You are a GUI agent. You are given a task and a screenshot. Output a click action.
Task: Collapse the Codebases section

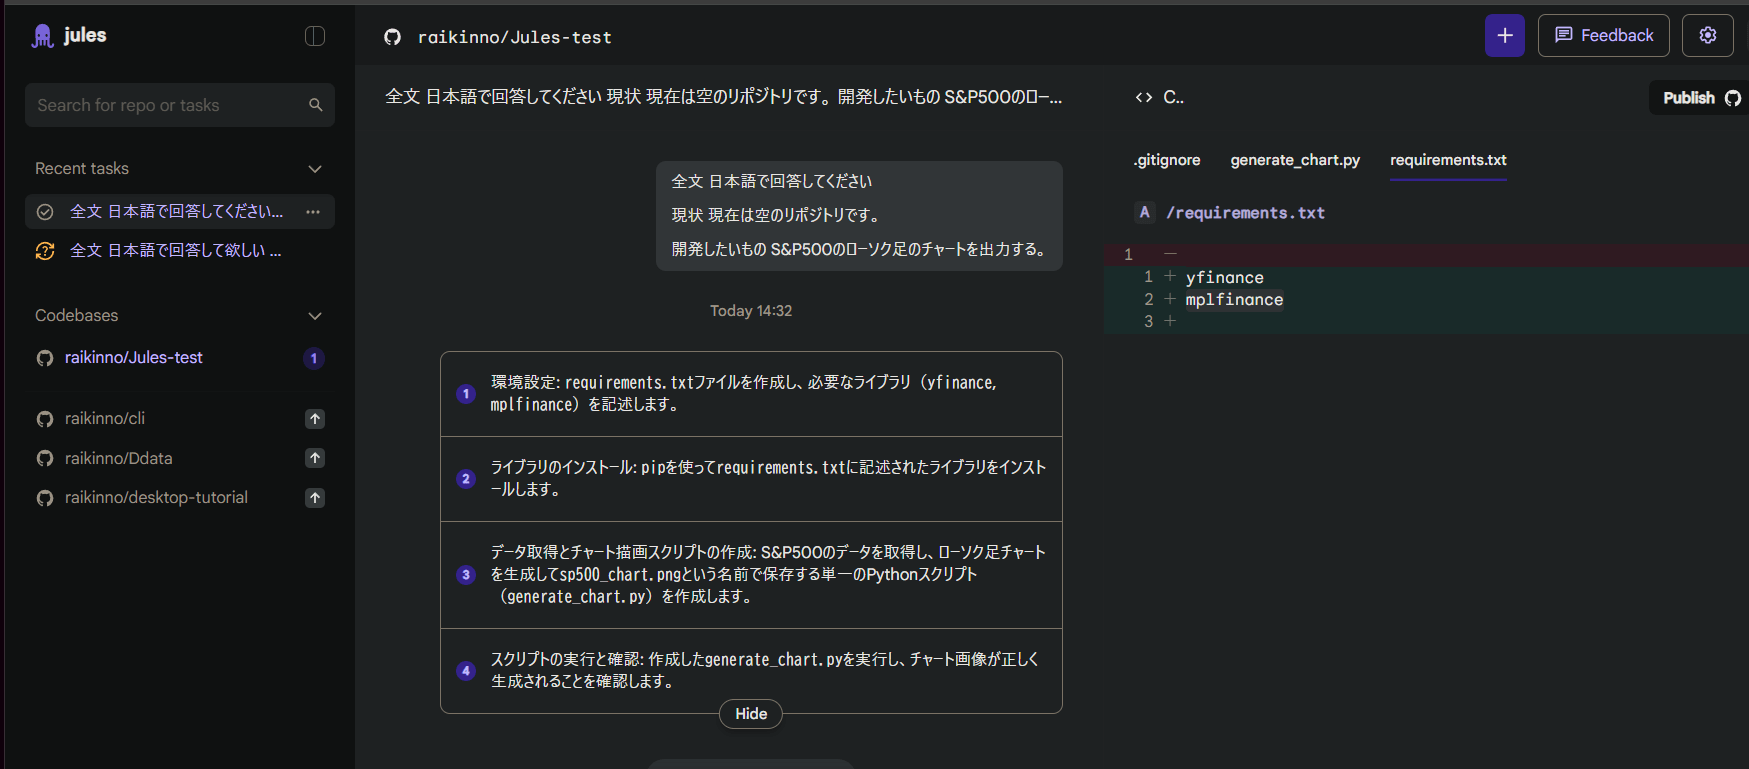tap(315, 316)
